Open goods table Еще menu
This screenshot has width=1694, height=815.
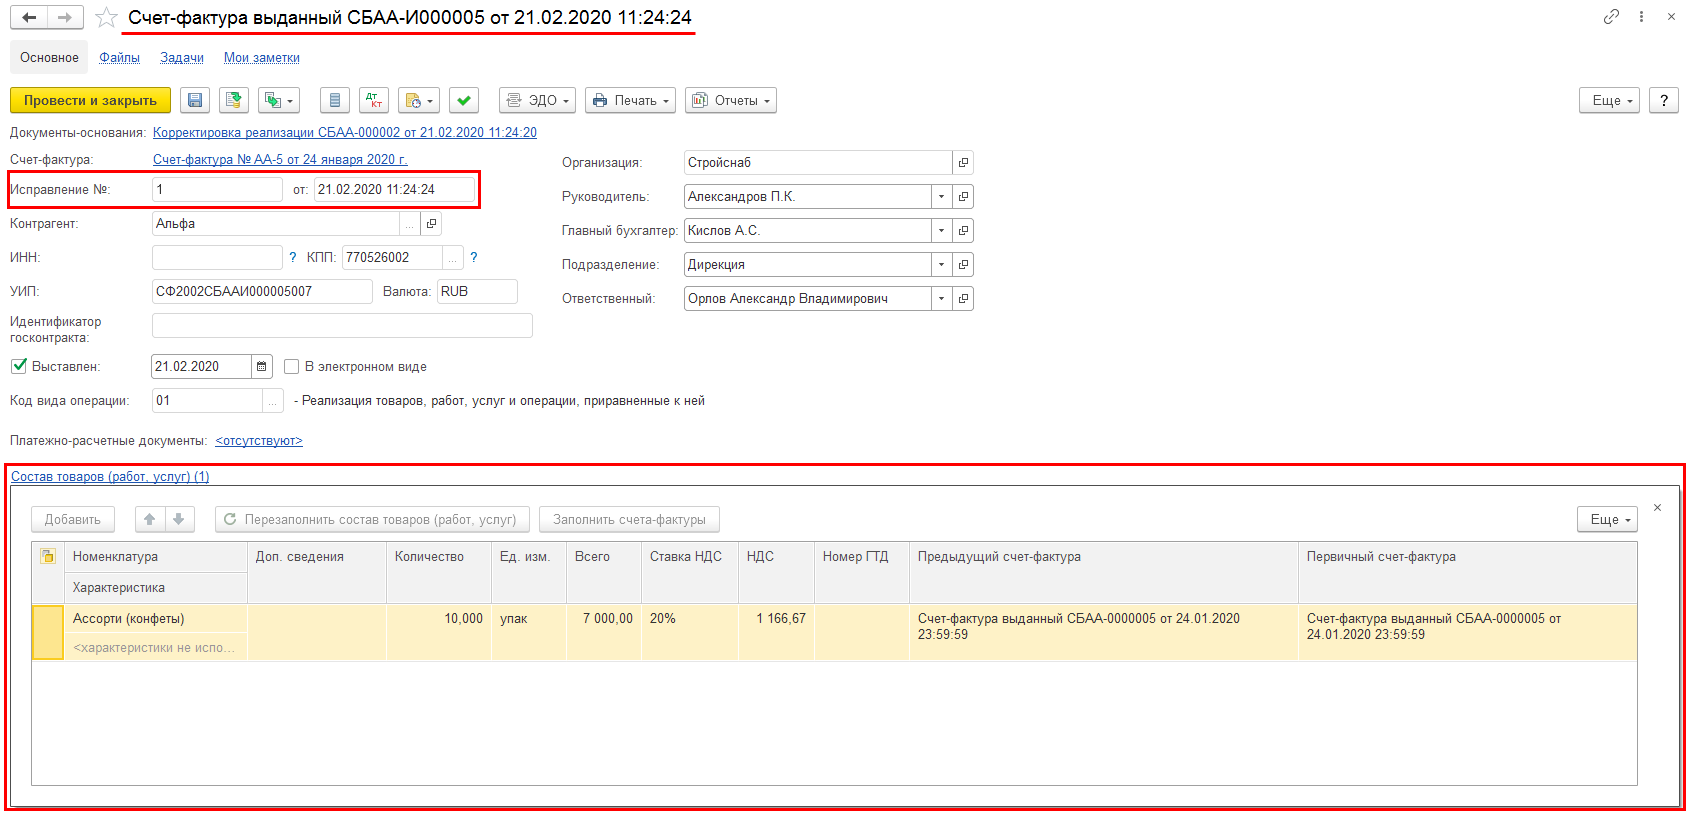[1607, 519]
